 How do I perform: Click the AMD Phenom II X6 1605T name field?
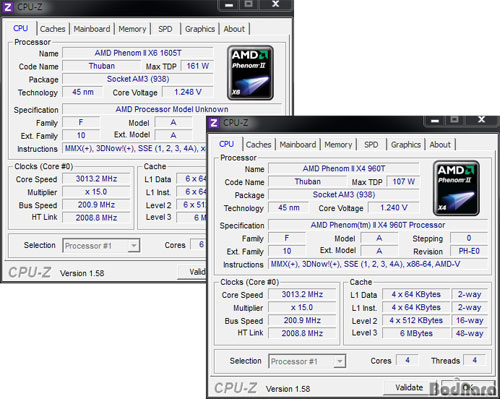click(x=138, y=53)
